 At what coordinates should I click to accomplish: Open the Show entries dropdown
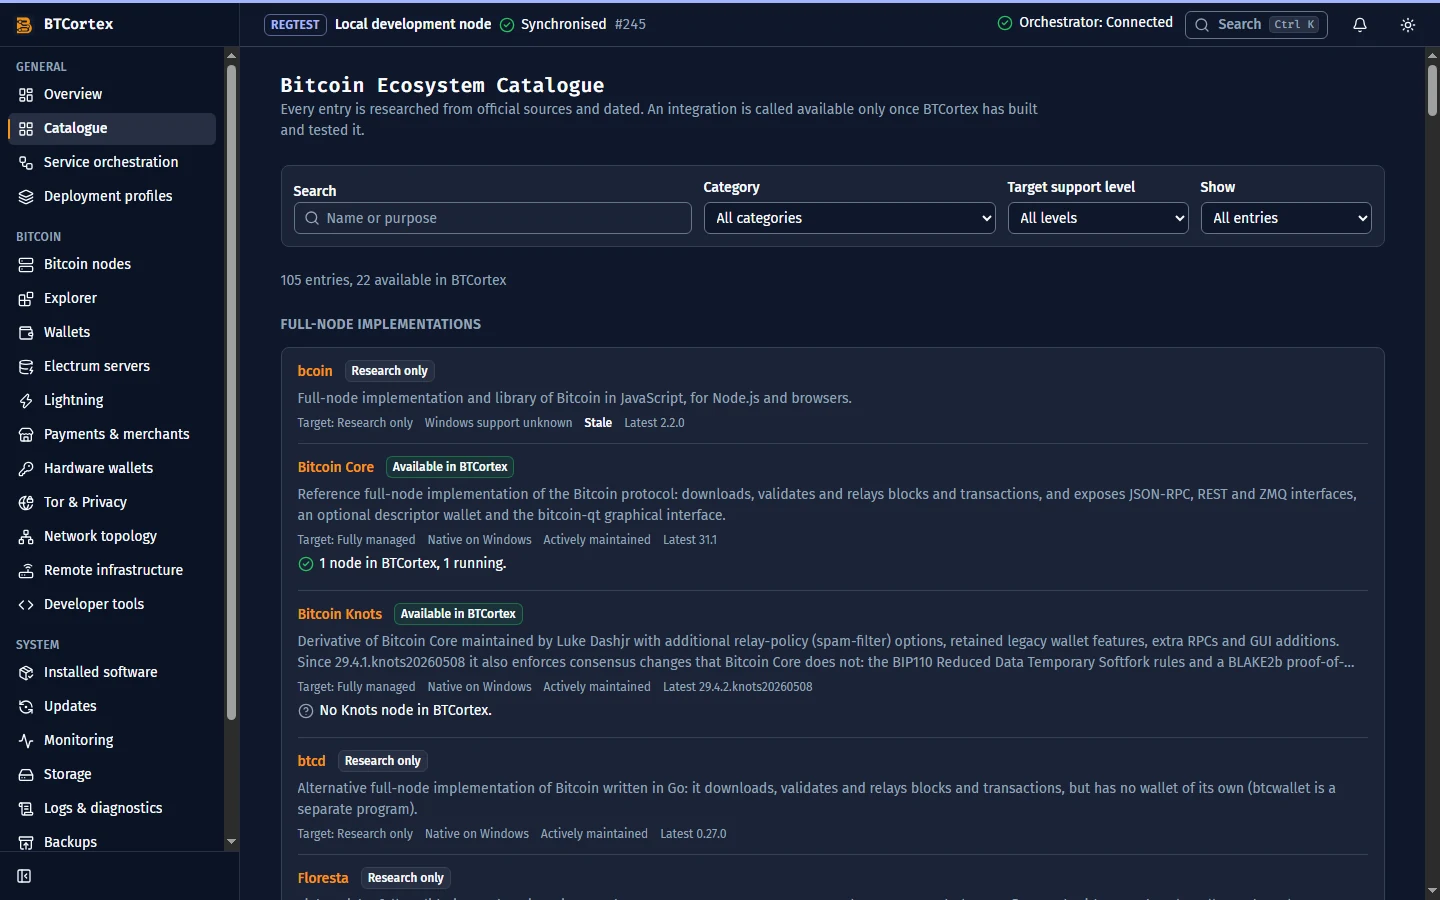pos(1285,218)
